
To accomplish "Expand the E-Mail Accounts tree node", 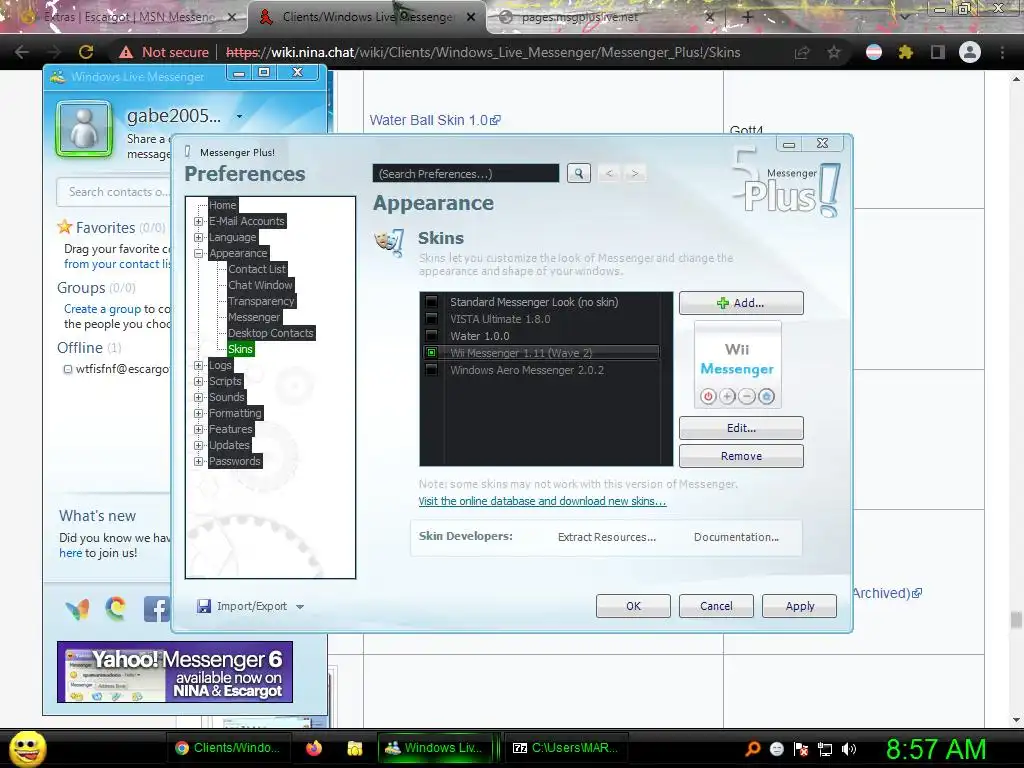I will (199, 221).
